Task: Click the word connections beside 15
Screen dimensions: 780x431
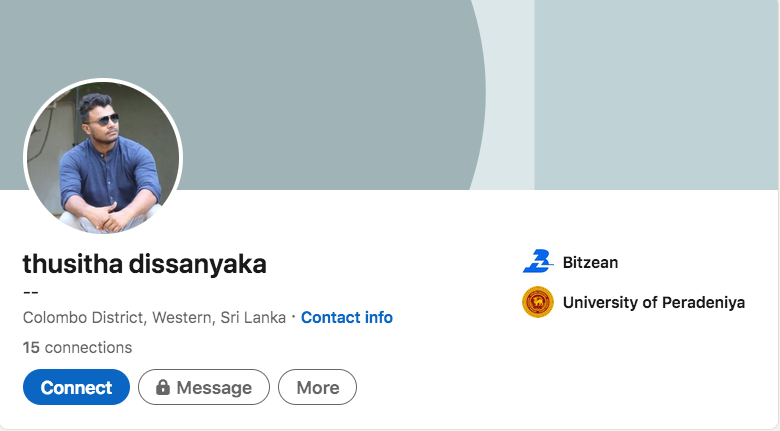Action: click(x=89, y=347)
